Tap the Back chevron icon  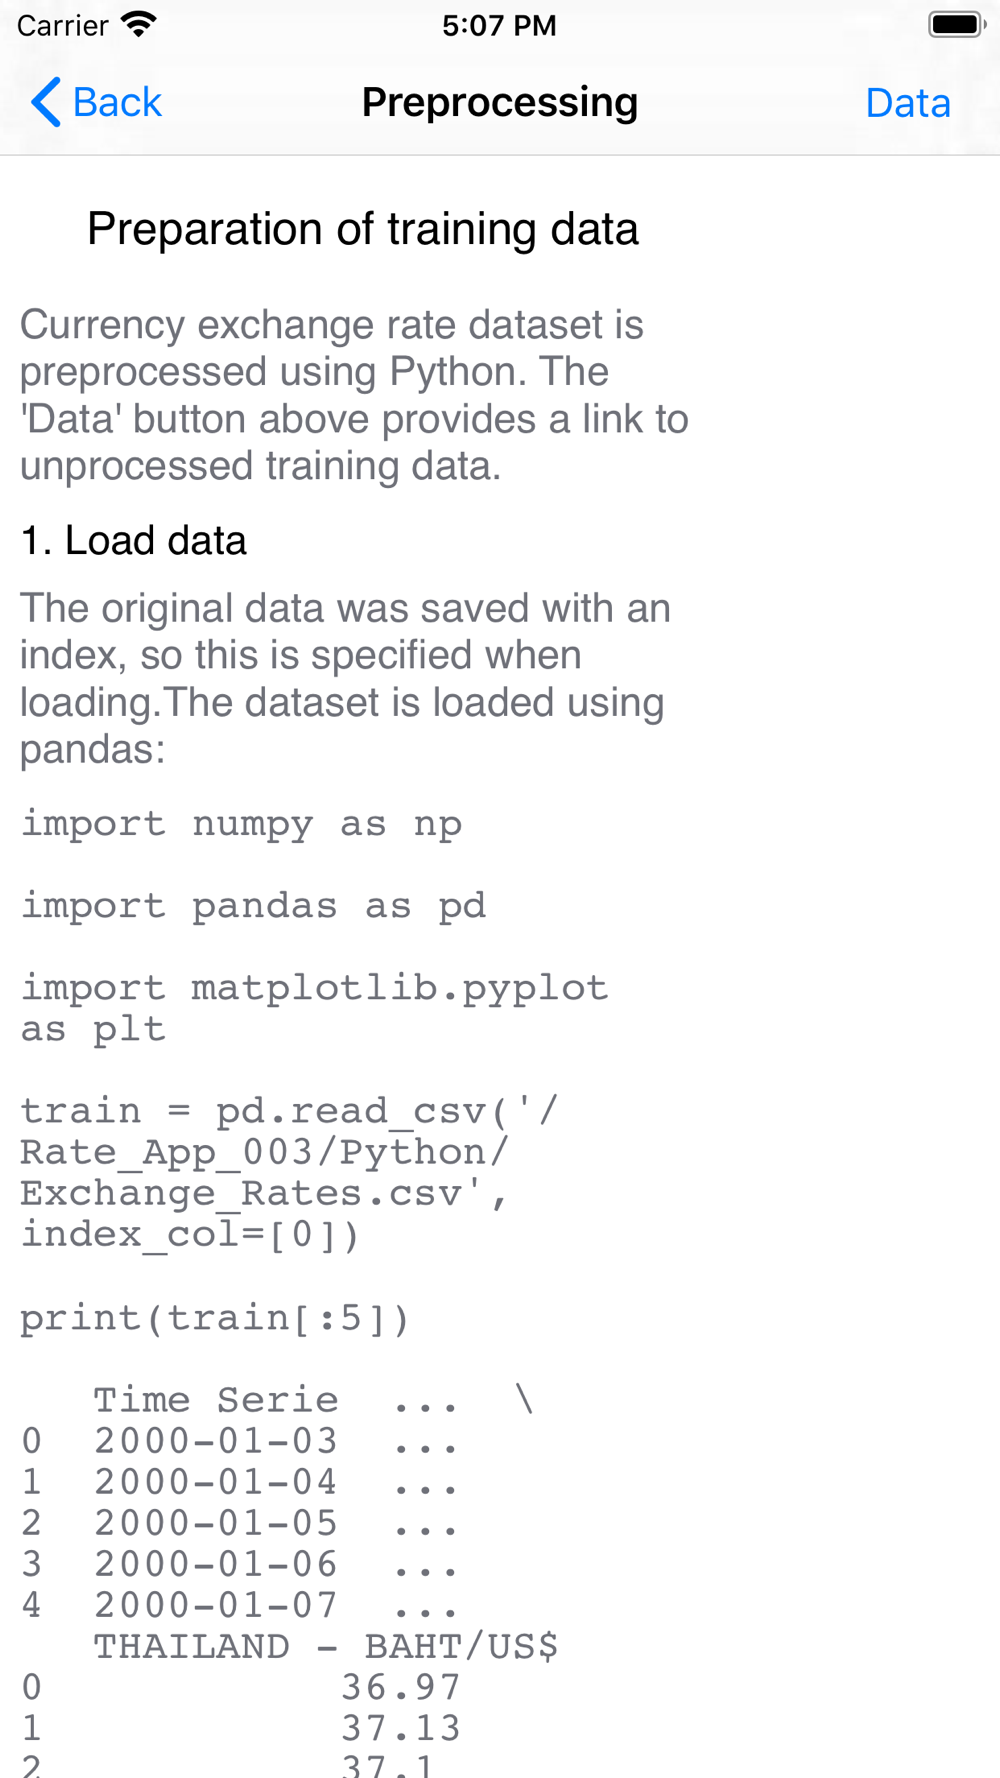point(46,102)
